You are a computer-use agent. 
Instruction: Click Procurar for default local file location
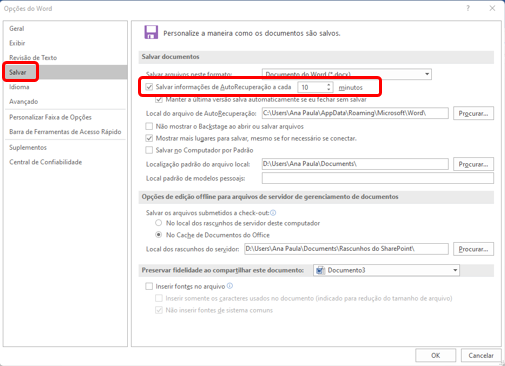tap(473, 164)
